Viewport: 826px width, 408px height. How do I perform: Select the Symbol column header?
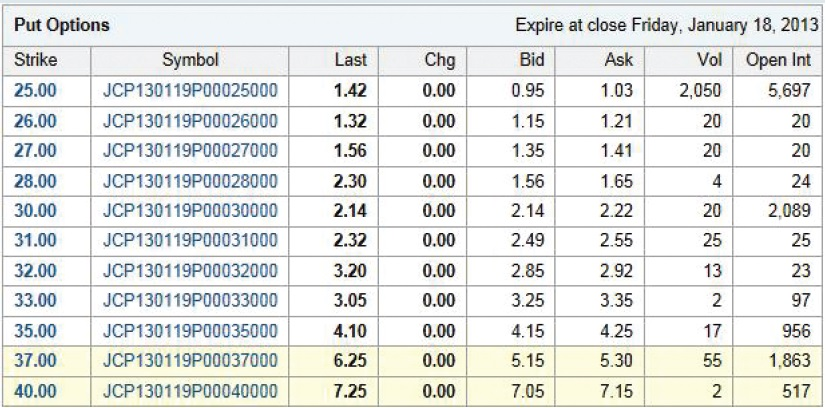[190, 61]
